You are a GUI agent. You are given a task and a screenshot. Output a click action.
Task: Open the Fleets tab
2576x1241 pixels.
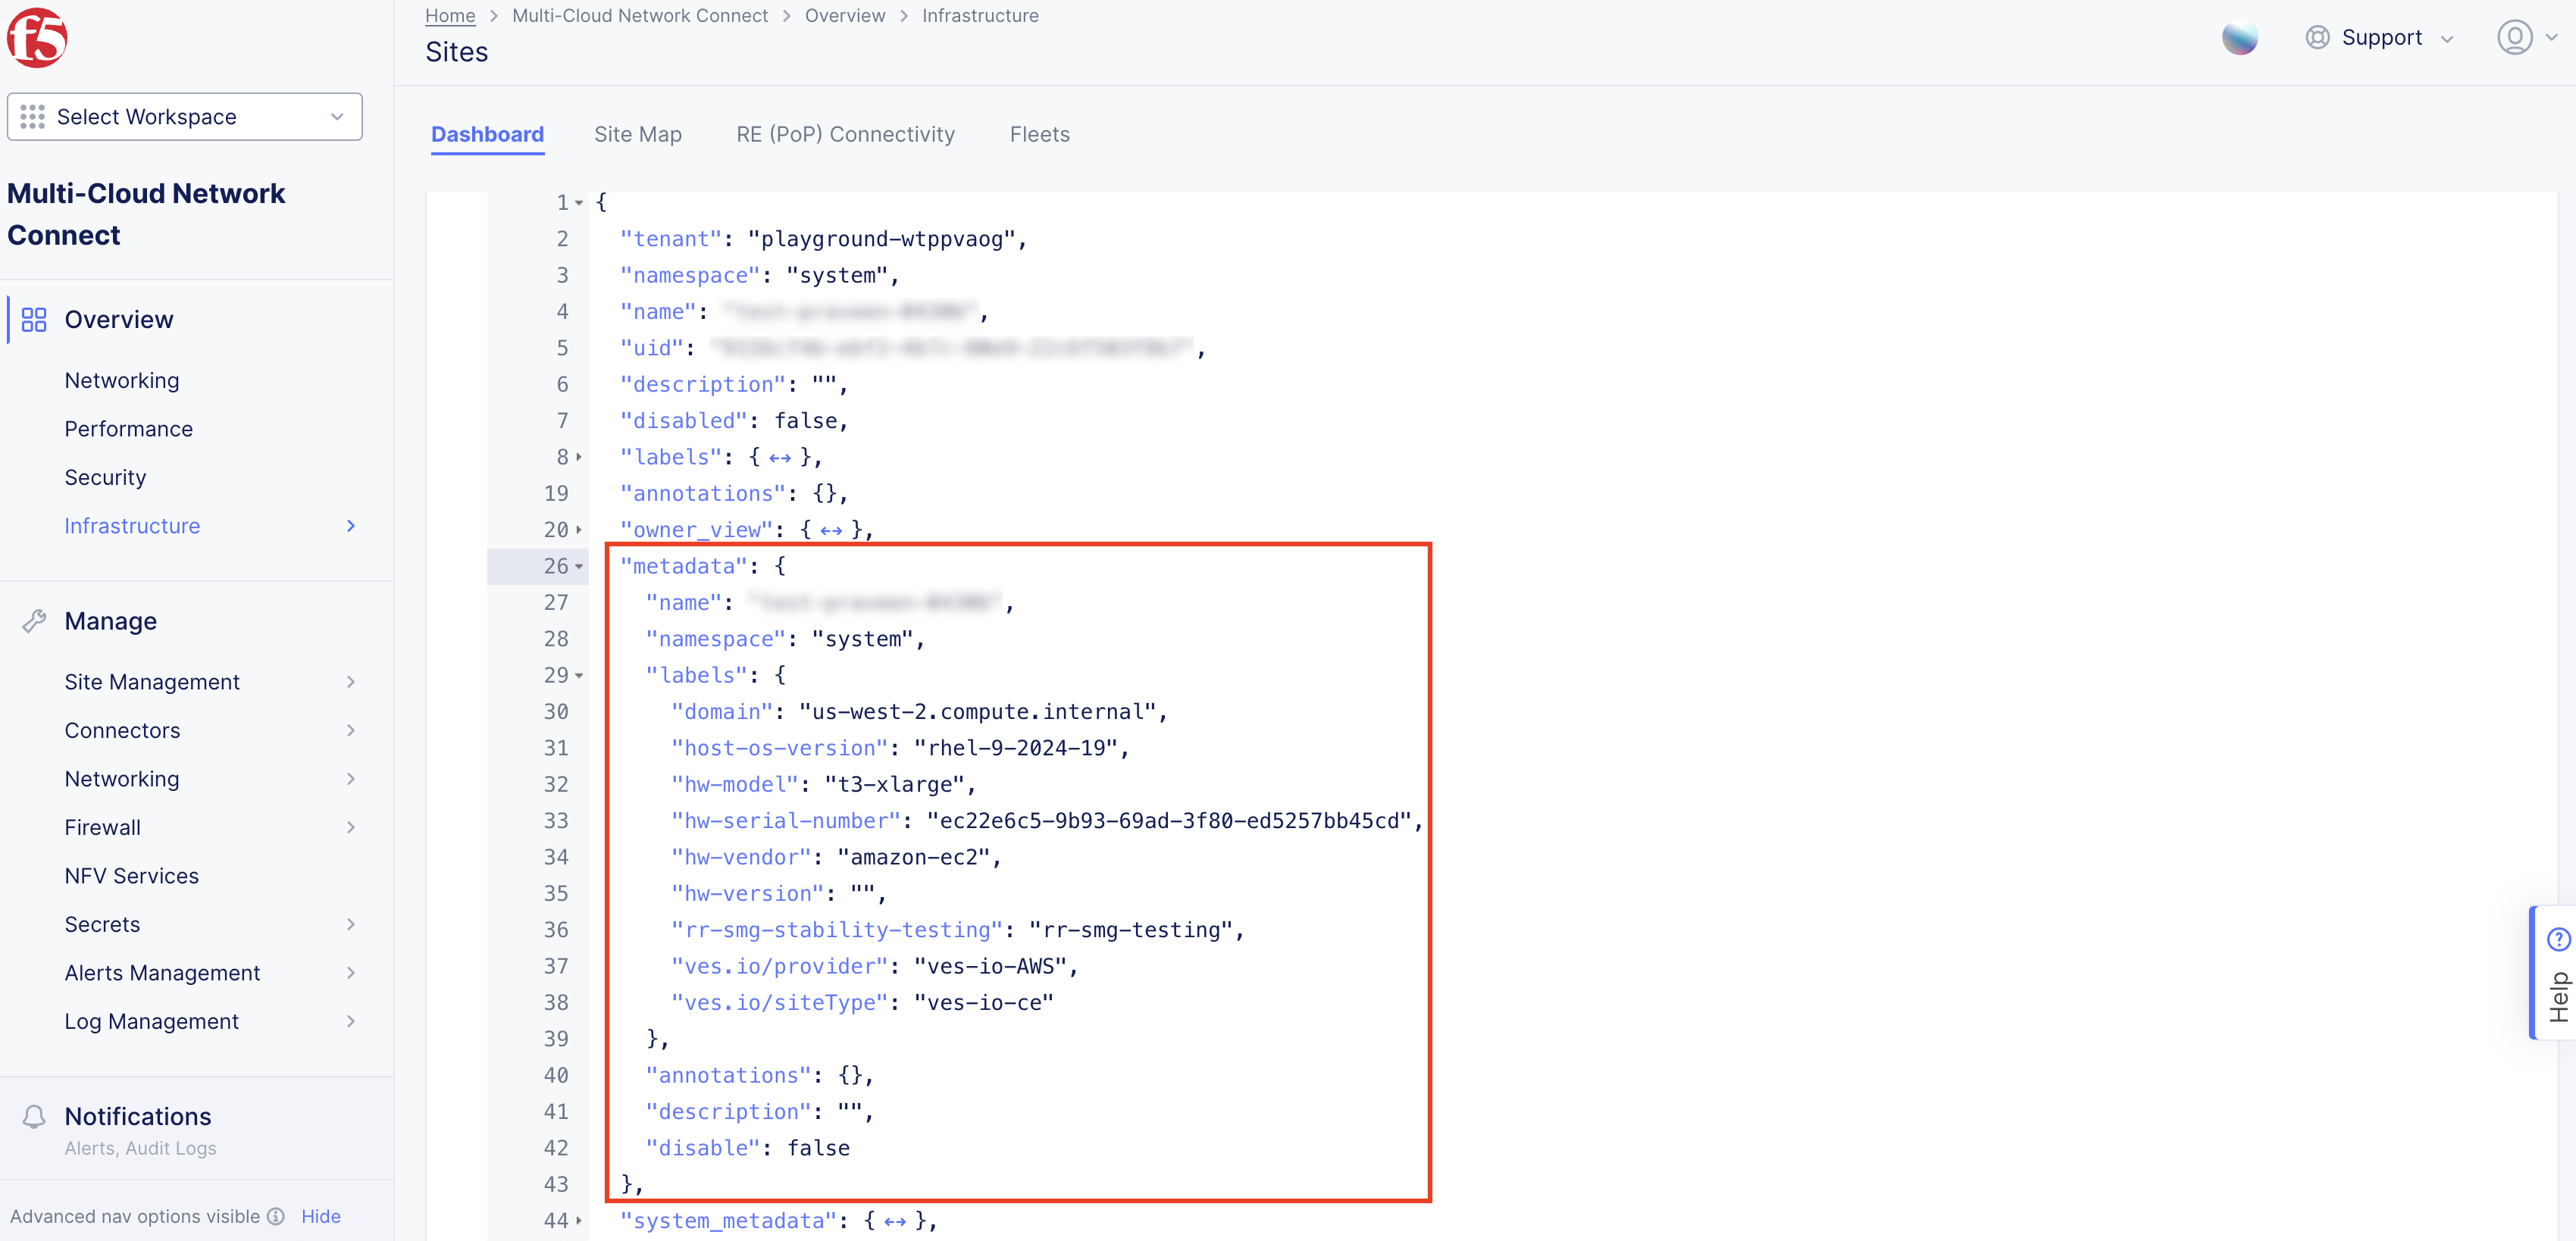[1039, 134]
